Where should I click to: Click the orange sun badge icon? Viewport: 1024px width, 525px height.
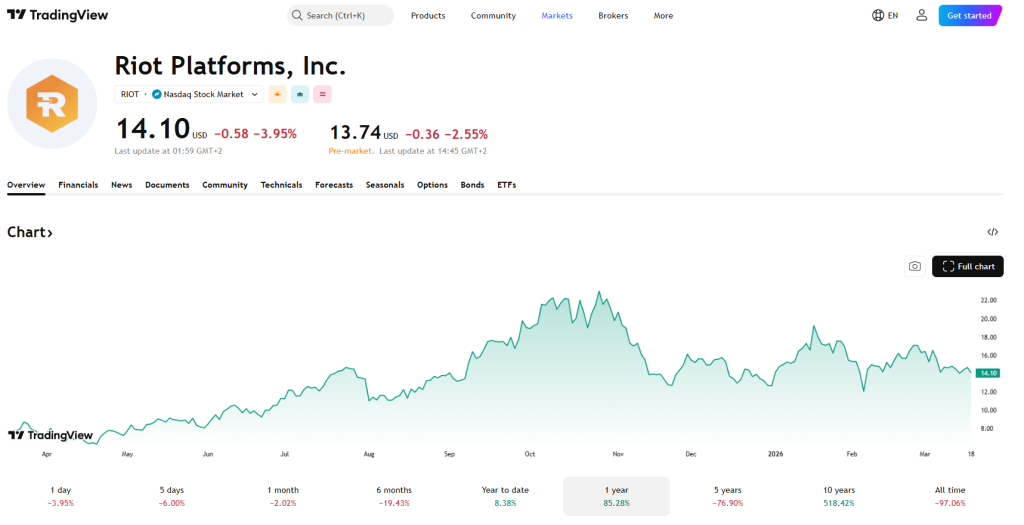pos(277,94)
